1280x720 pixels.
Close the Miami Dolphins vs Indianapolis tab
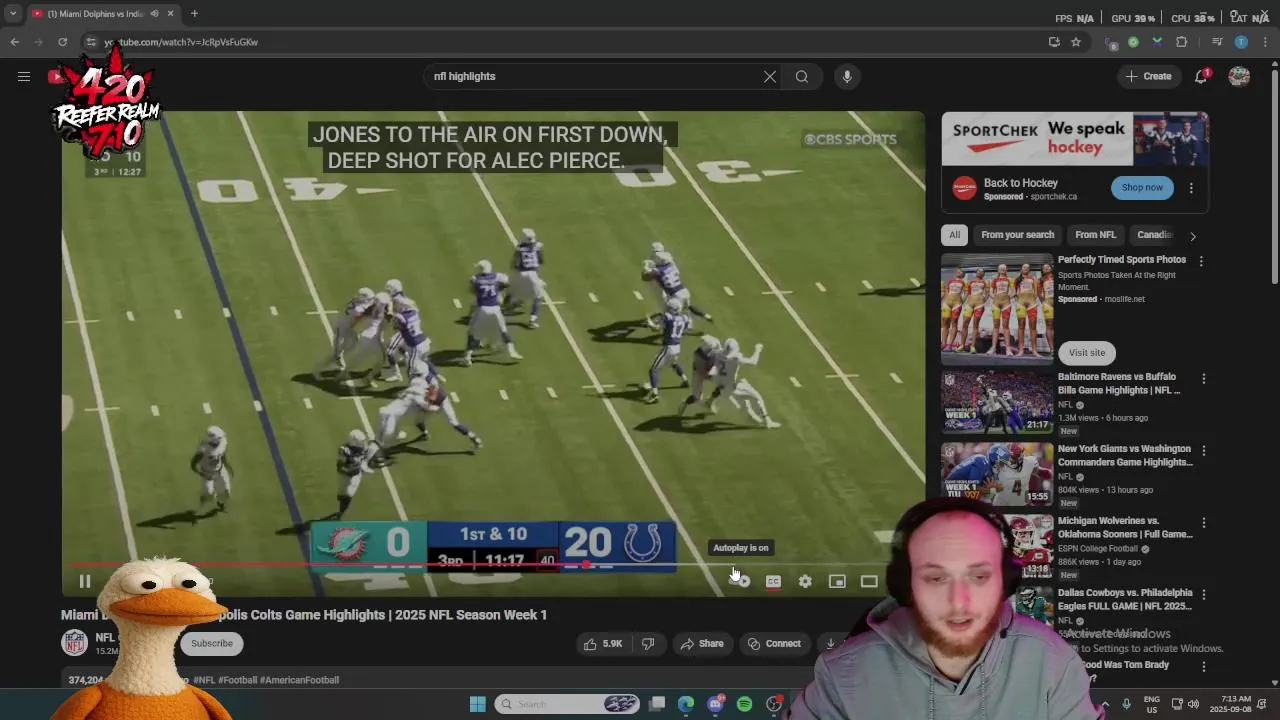(x=170, y=14)
